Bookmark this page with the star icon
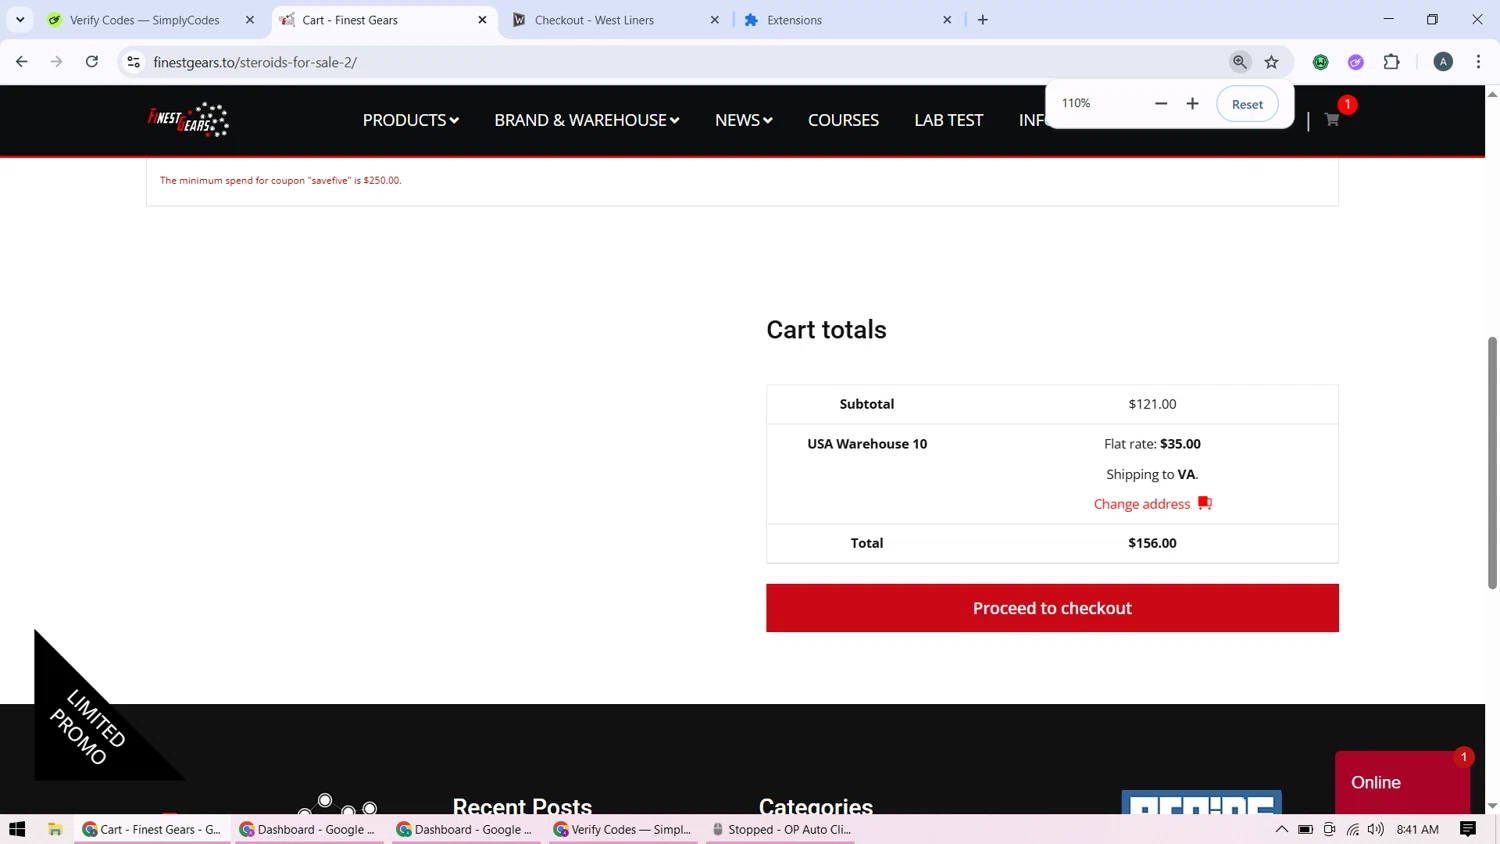Screen dimensions: 1500x844 pos(1271,62)
